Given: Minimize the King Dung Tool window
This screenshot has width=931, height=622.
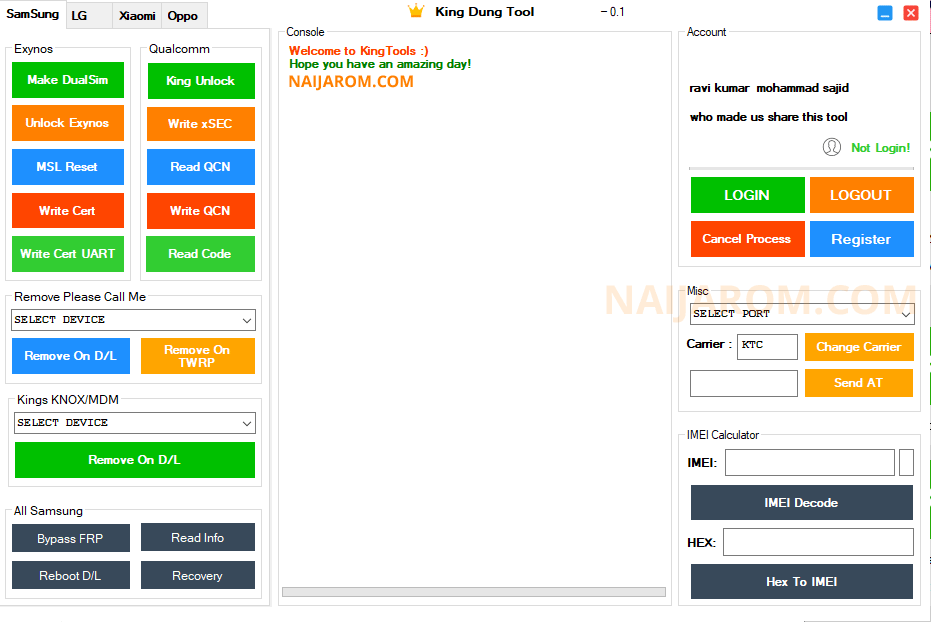Looking at the screenshot, I should point(885,13).
